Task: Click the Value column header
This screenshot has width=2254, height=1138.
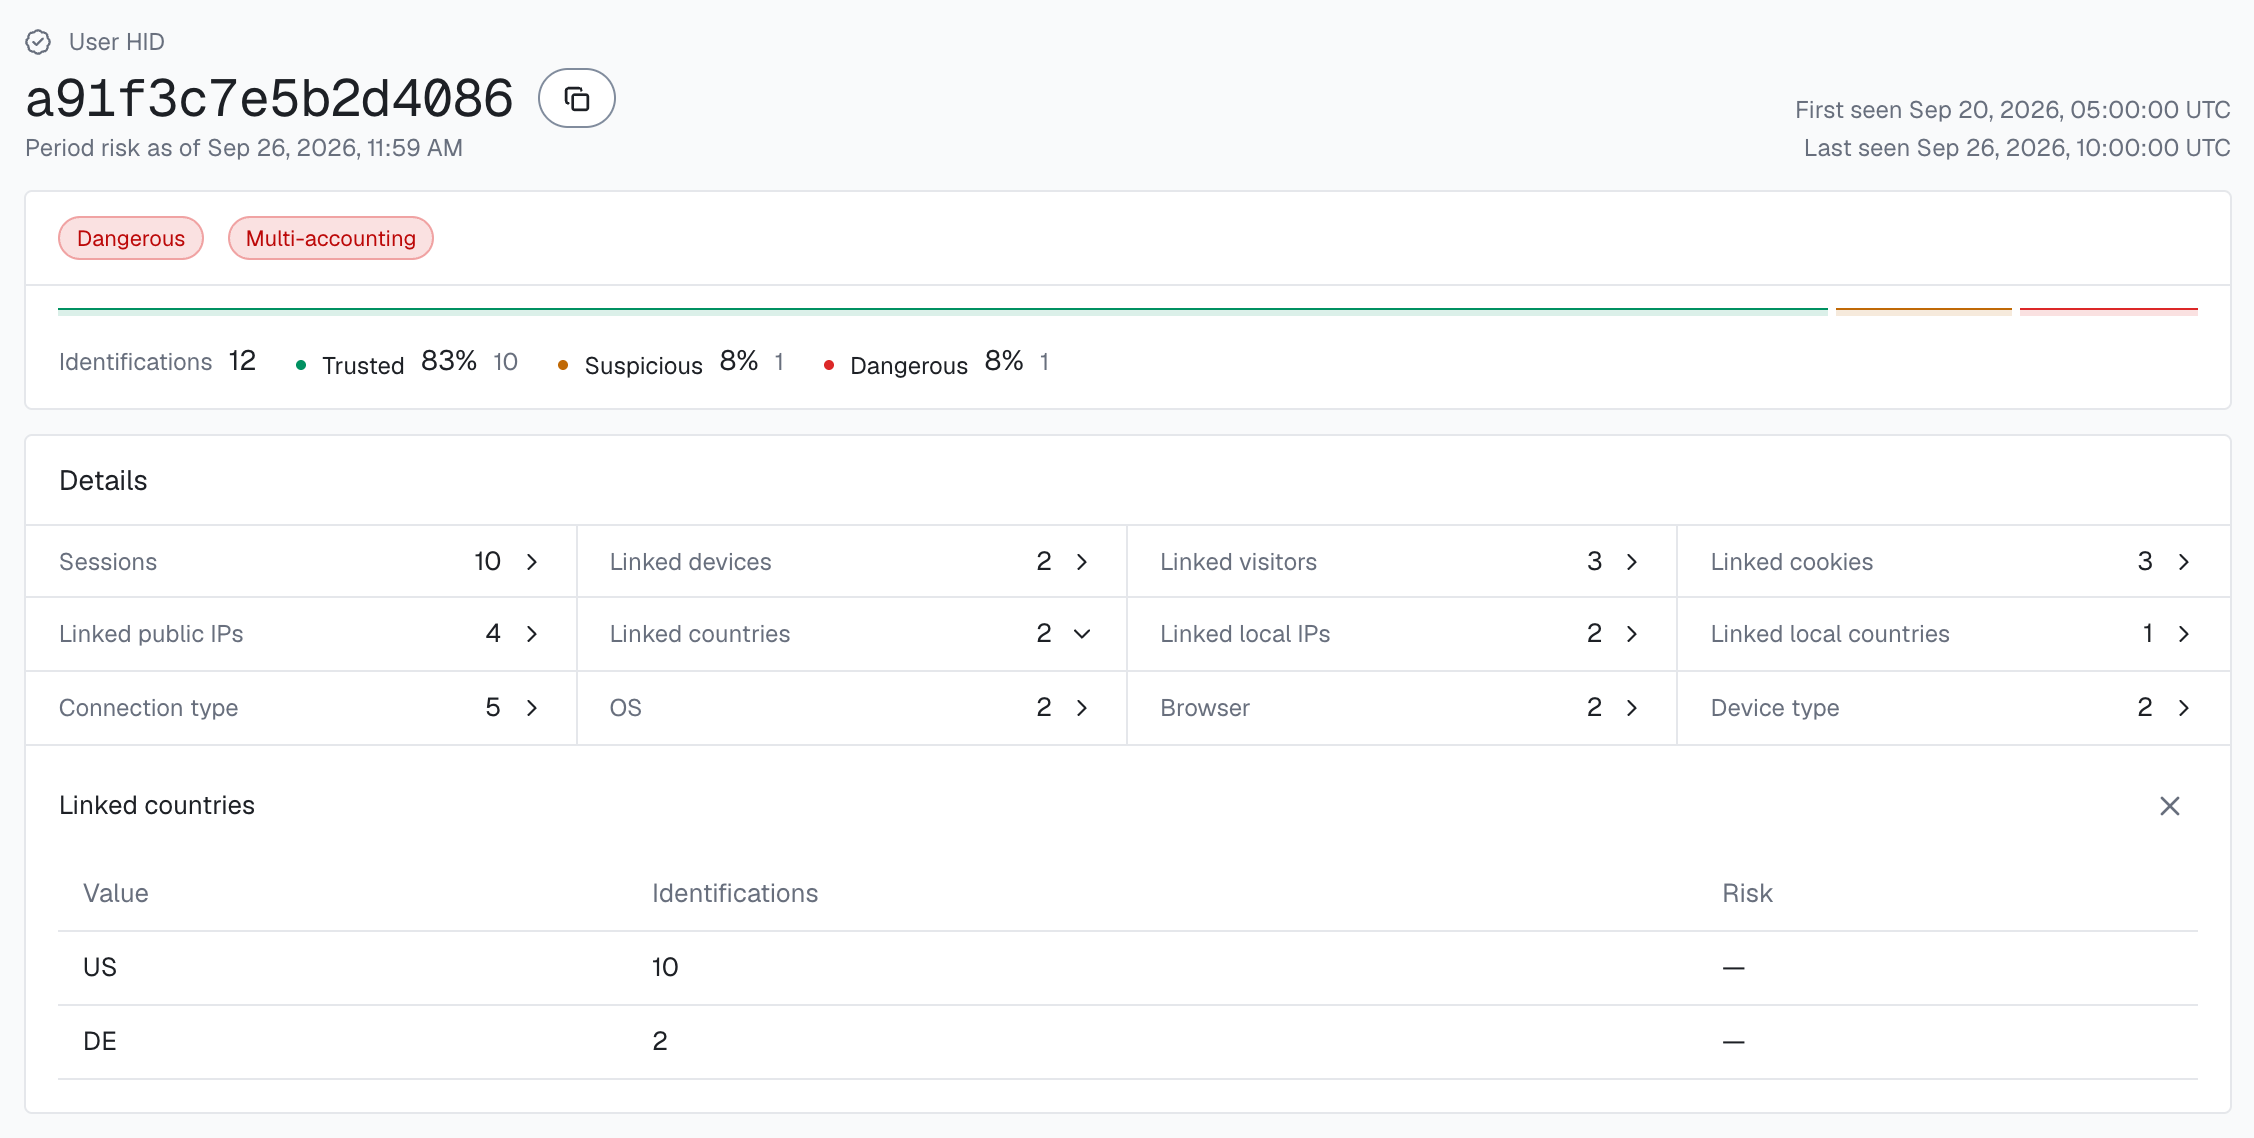Action: [116, 893]
